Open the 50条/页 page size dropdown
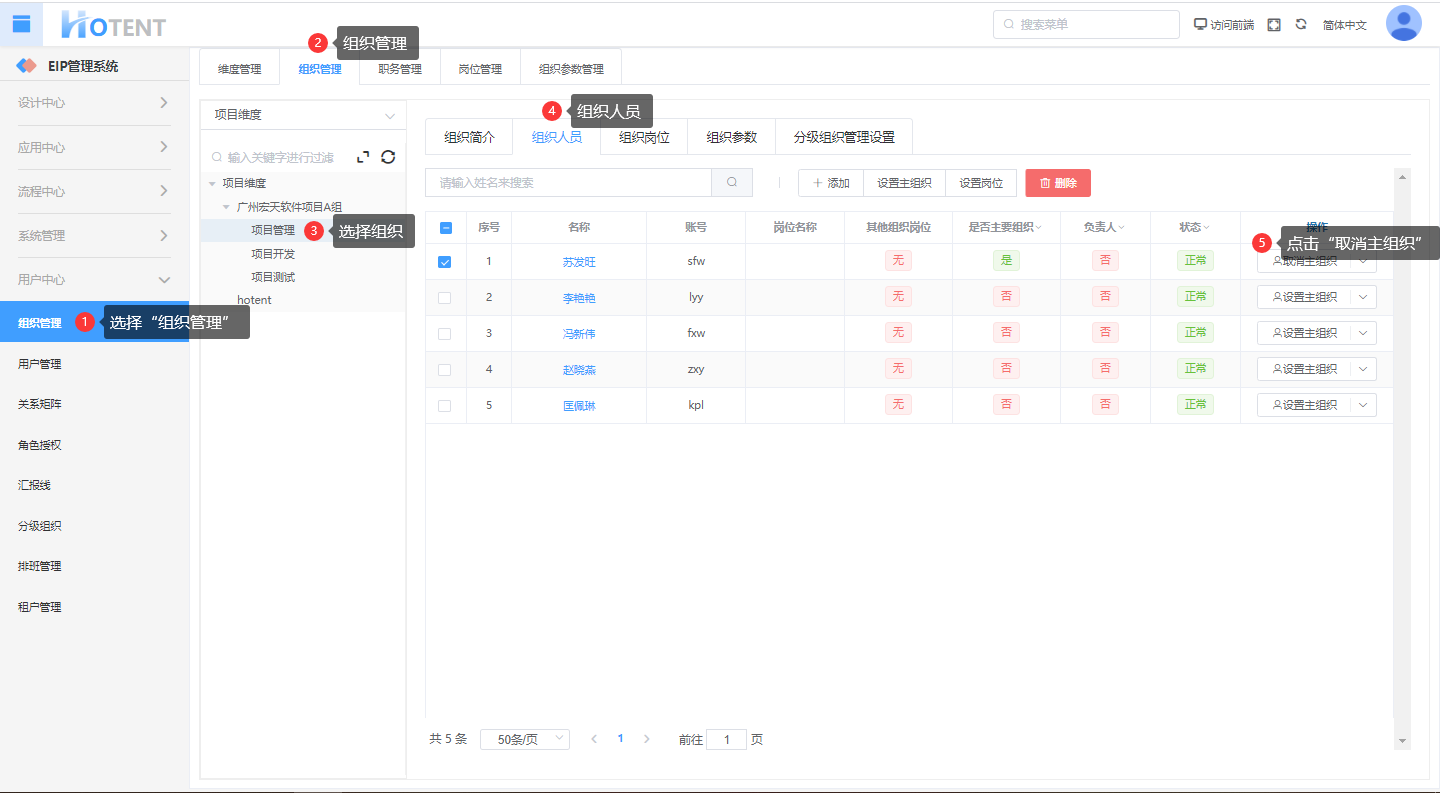Viewport: 1440px width, 793px height. click(525, 739)
